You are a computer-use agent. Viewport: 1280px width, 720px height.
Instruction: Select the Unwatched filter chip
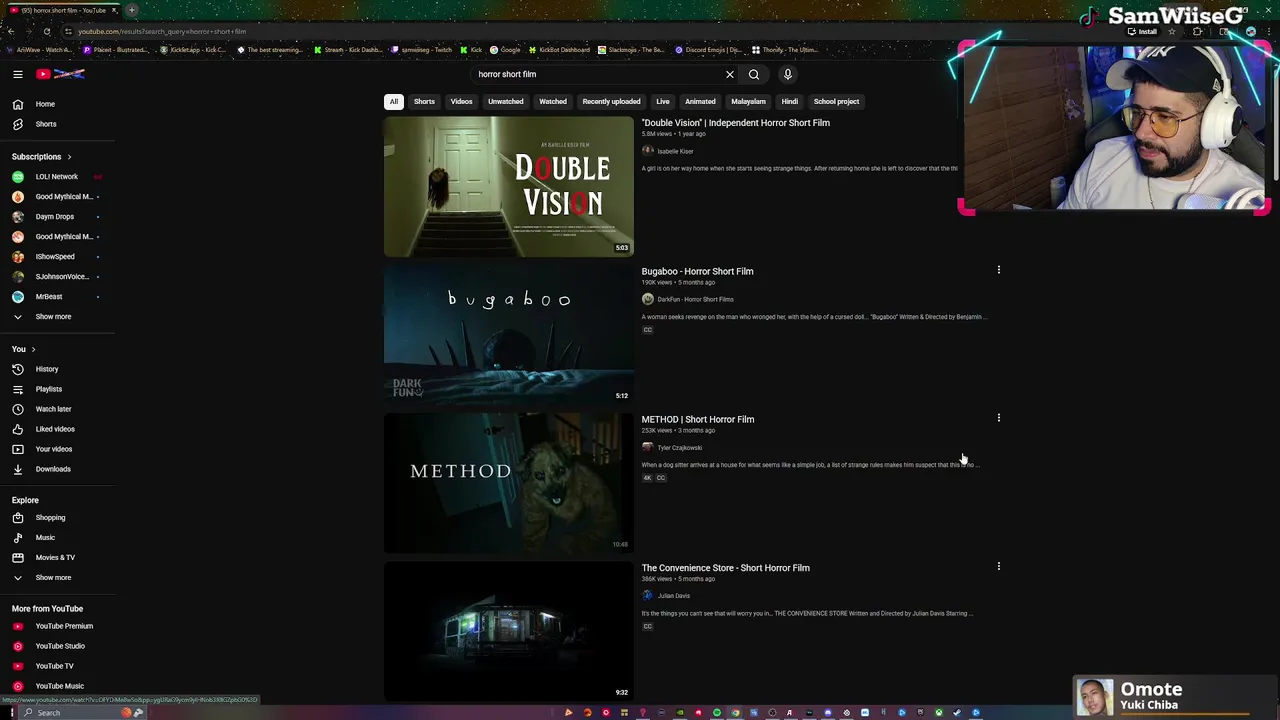[505, 101]
